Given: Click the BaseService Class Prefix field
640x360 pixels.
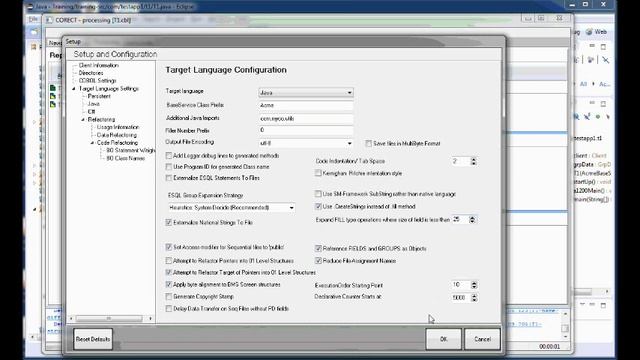Looking at the screenshot, I should pyautogui.click(x=306, y=105).
